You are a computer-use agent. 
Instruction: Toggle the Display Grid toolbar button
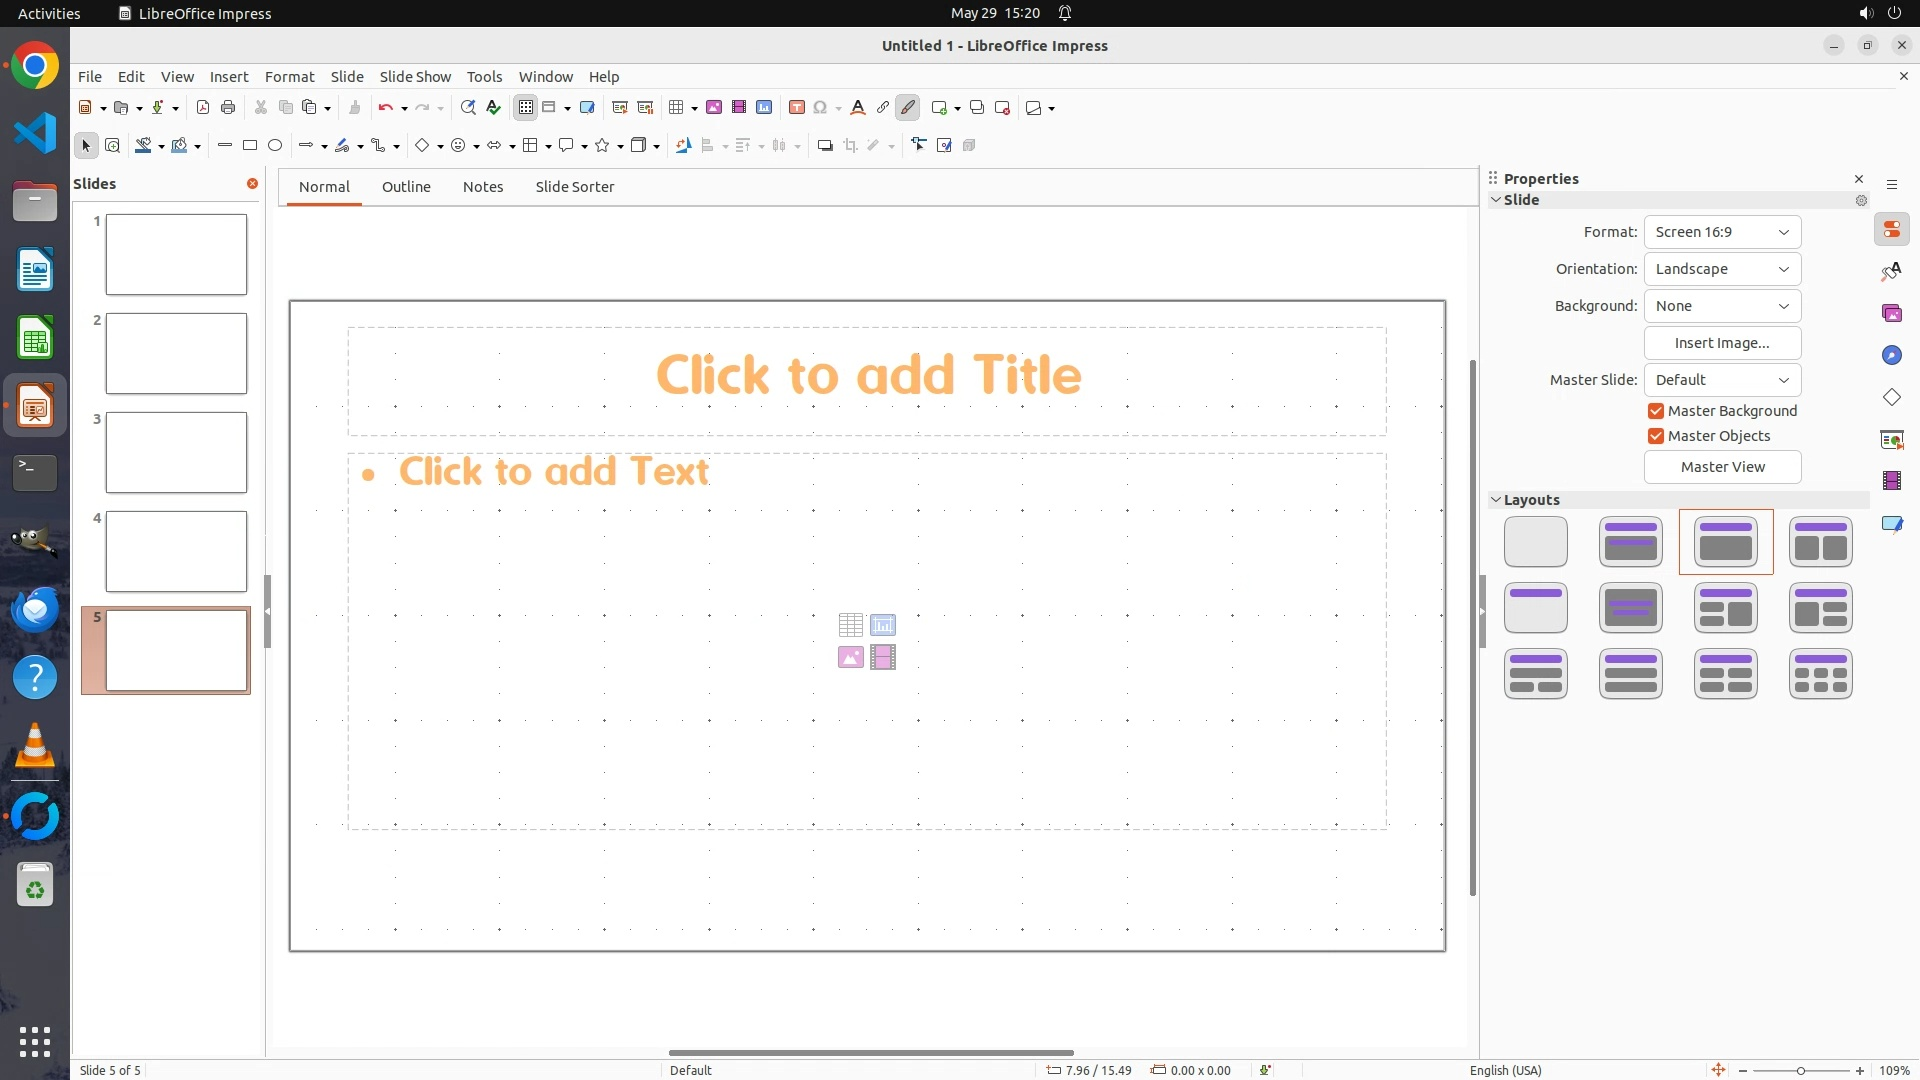coord(526,108)
